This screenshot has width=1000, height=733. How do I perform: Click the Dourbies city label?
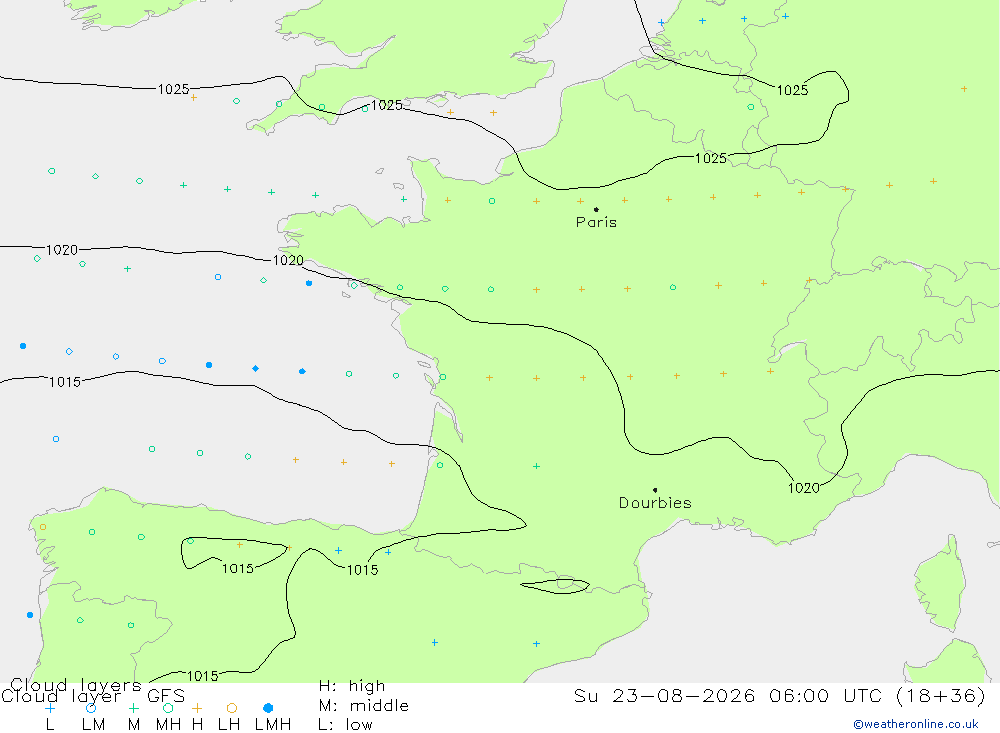[x=655, y=503]
